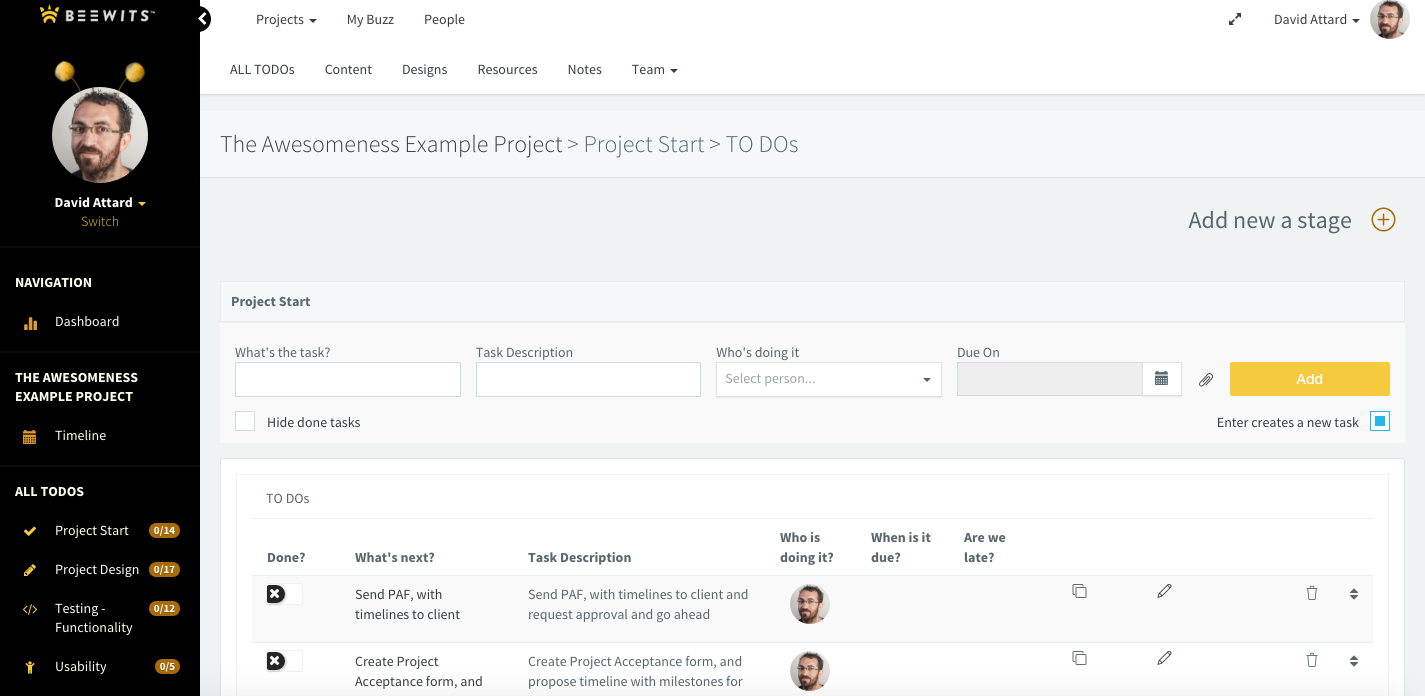Select the ALL TODOs tab
This screenshot has width=1425, height=696.
[x=262, y=70]
